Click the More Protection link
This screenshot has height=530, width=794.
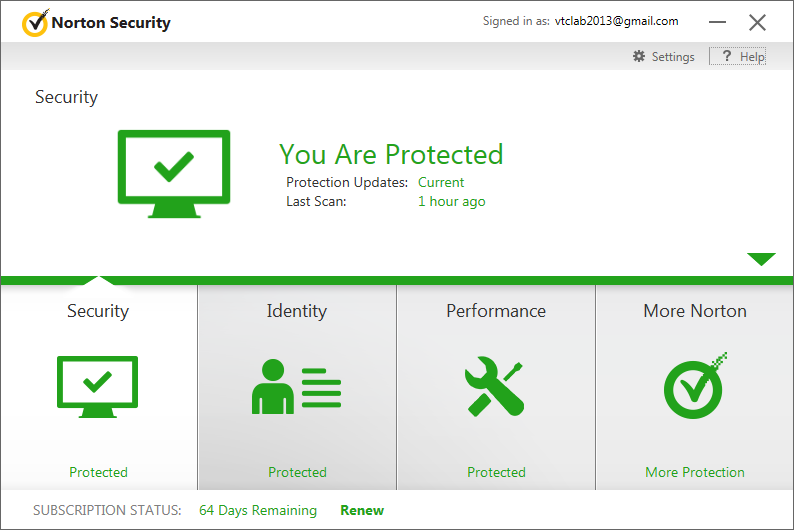pyautogui.click(x=695, y=472)
